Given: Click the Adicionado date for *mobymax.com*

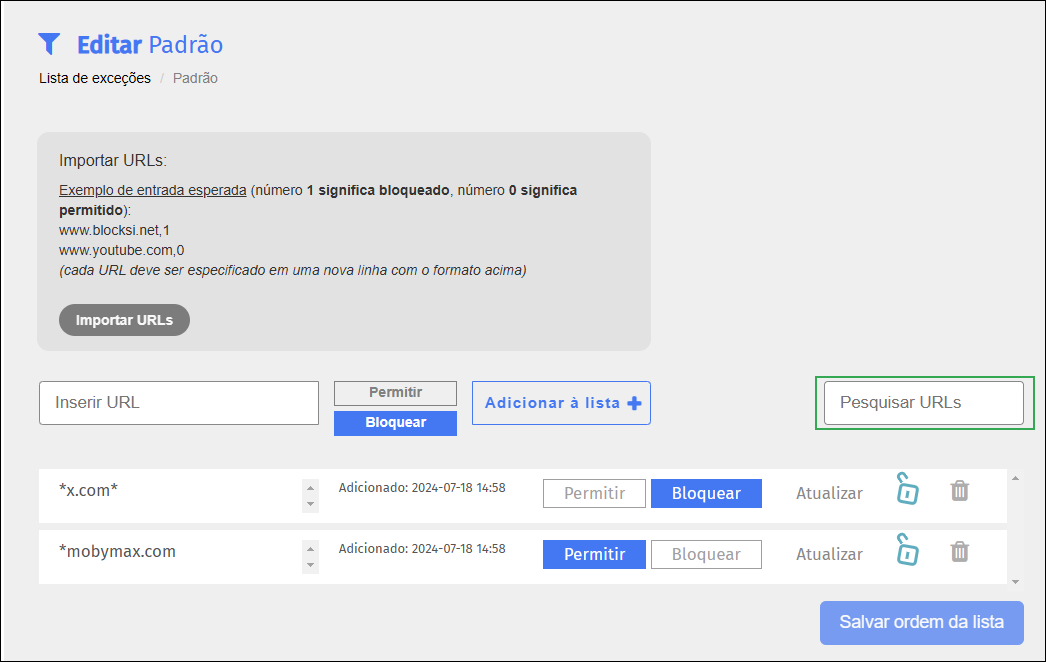Looking at the screenshot, I should (x=422, y=549).
